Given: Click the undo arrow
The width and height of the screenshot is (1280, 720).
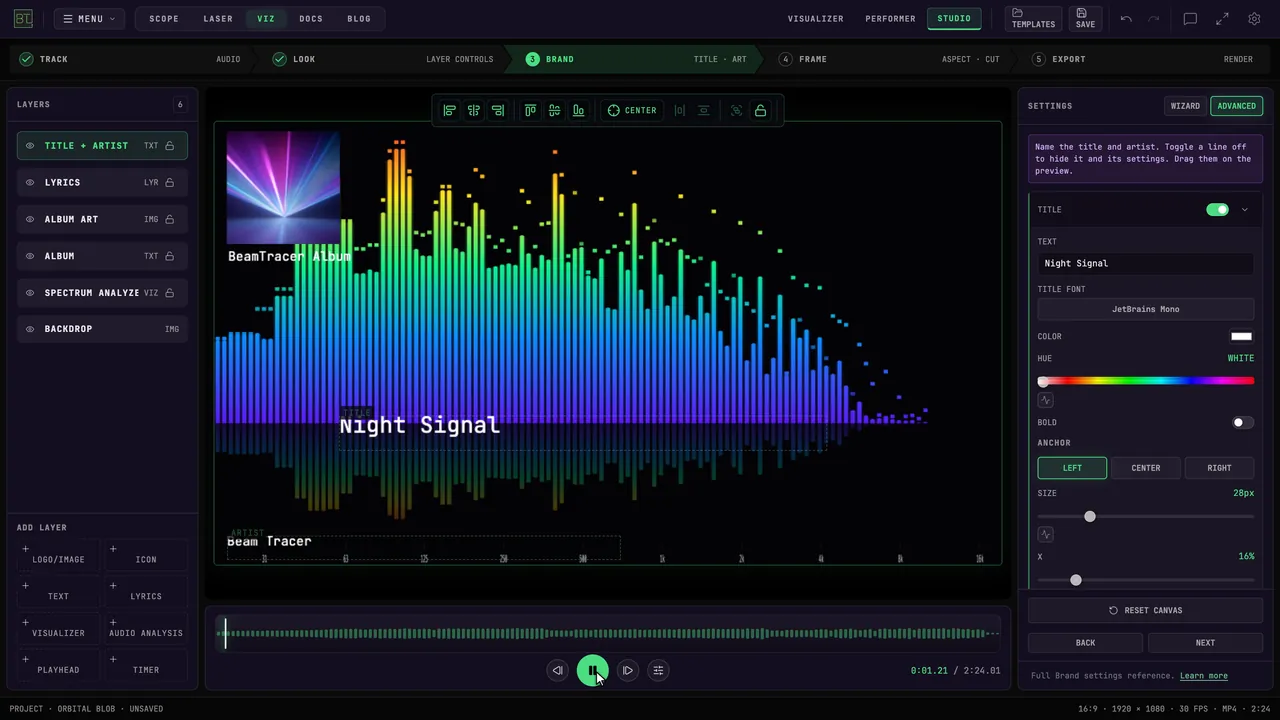Looking at the screenshot, I should pyautogui.click(x=1126, y=19).
